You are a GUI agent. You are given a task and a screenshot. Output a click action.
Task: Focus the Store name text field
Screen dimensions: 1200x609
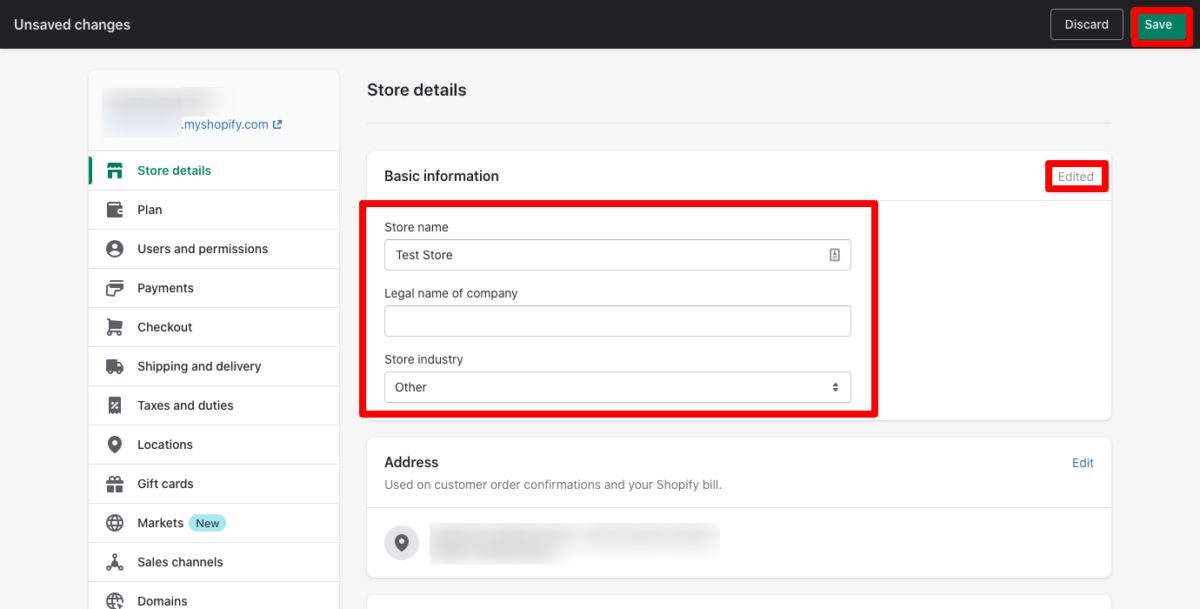(x=605, y=255)
